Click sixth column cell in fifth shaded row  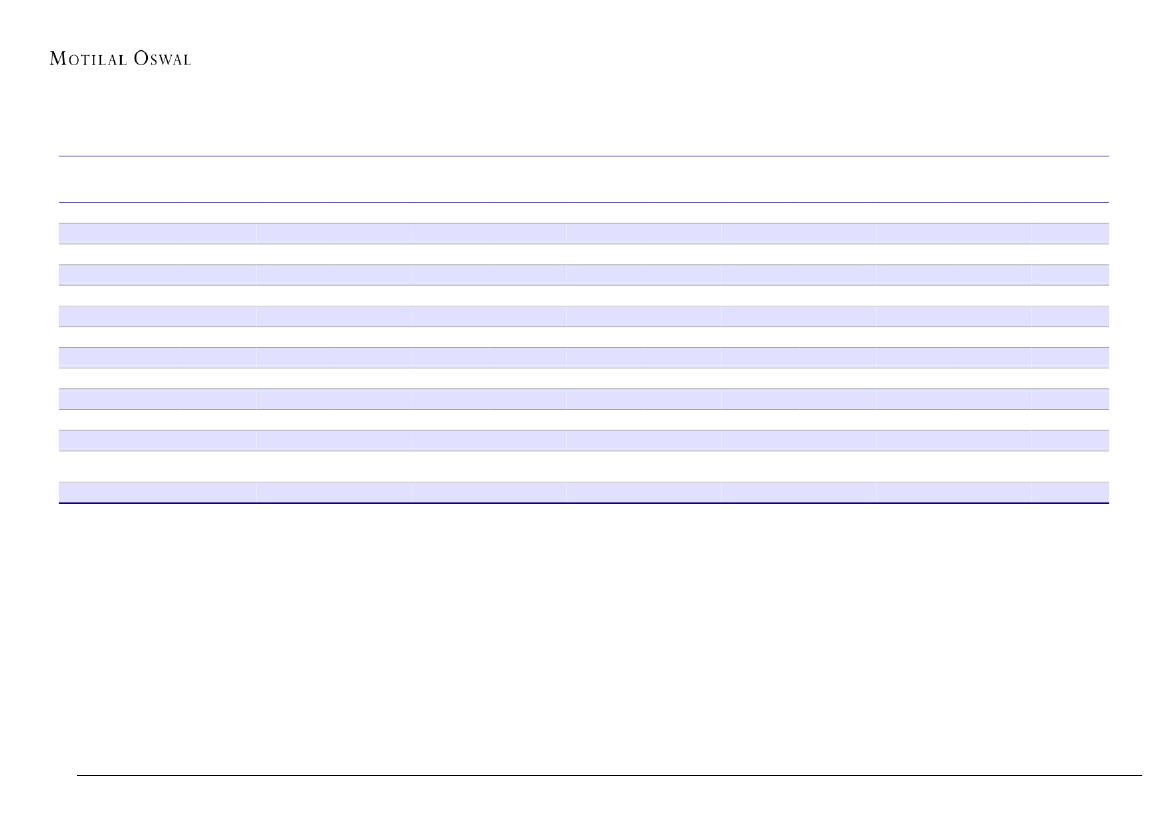pyautogui.click(x=953, y=398)
